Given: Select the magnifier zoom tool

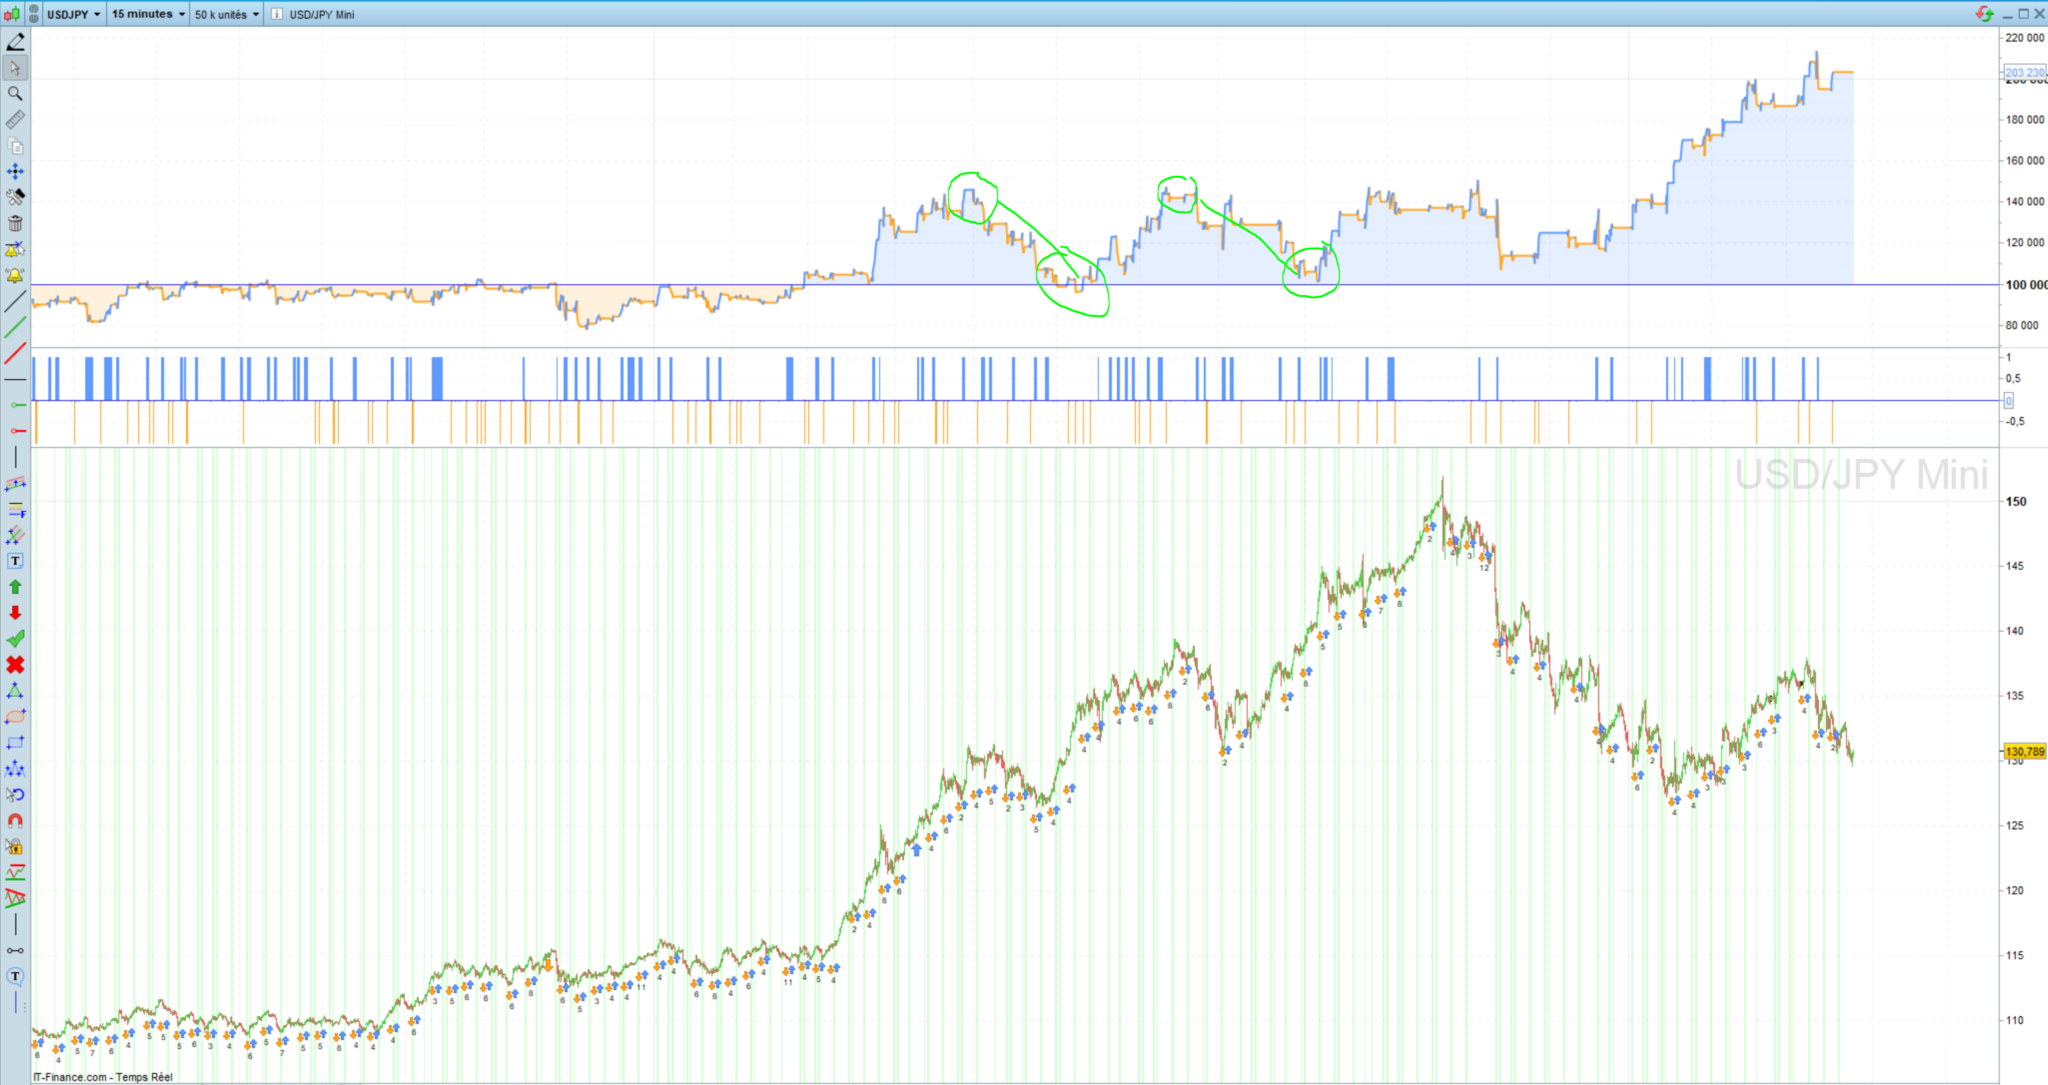Looking at the screenshot, I should coord(15,93).
